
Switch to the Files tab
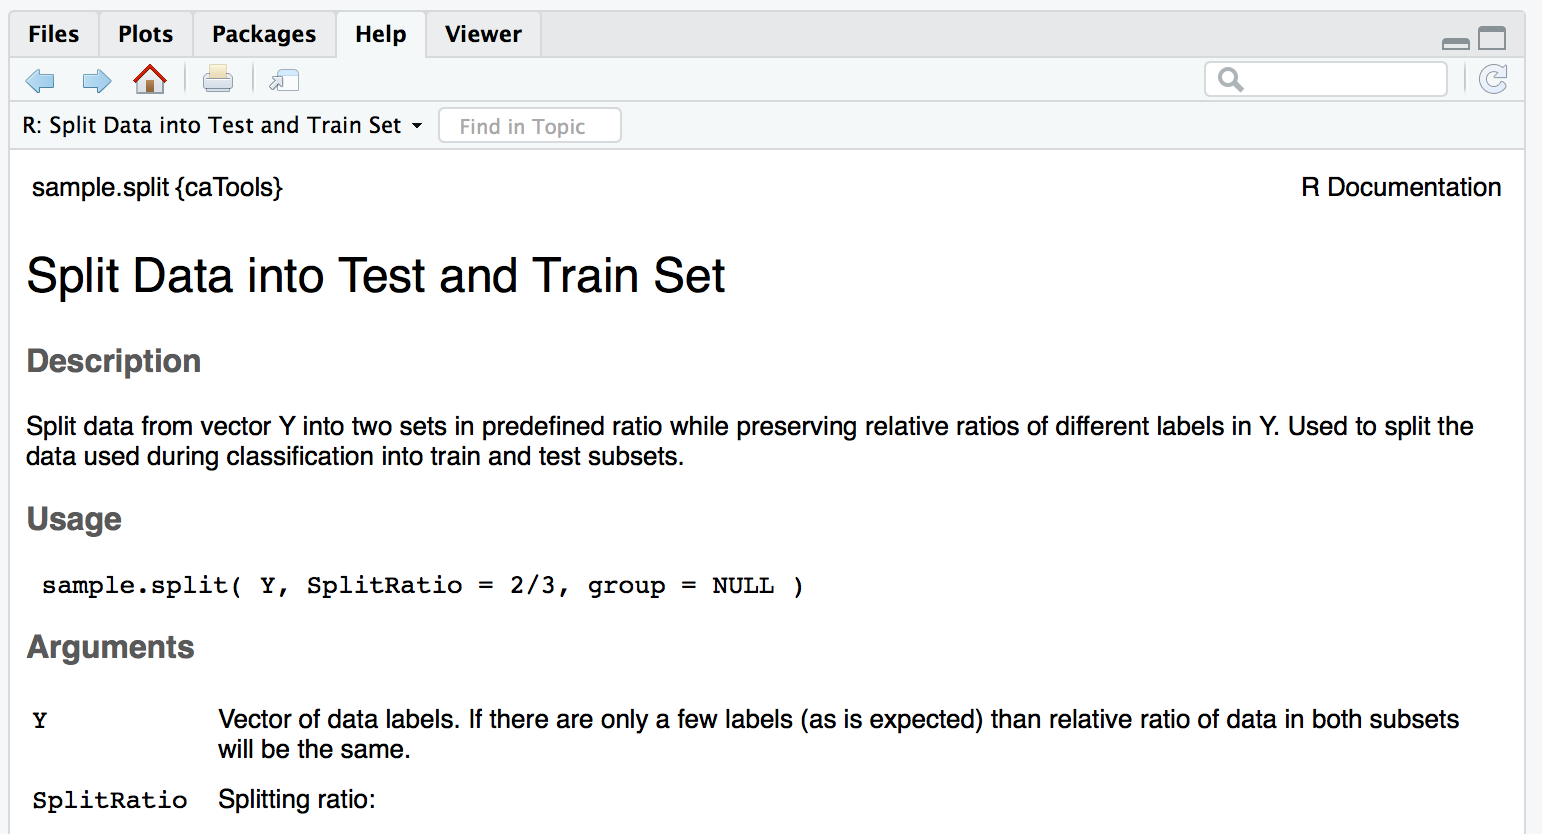click(54, 34)
